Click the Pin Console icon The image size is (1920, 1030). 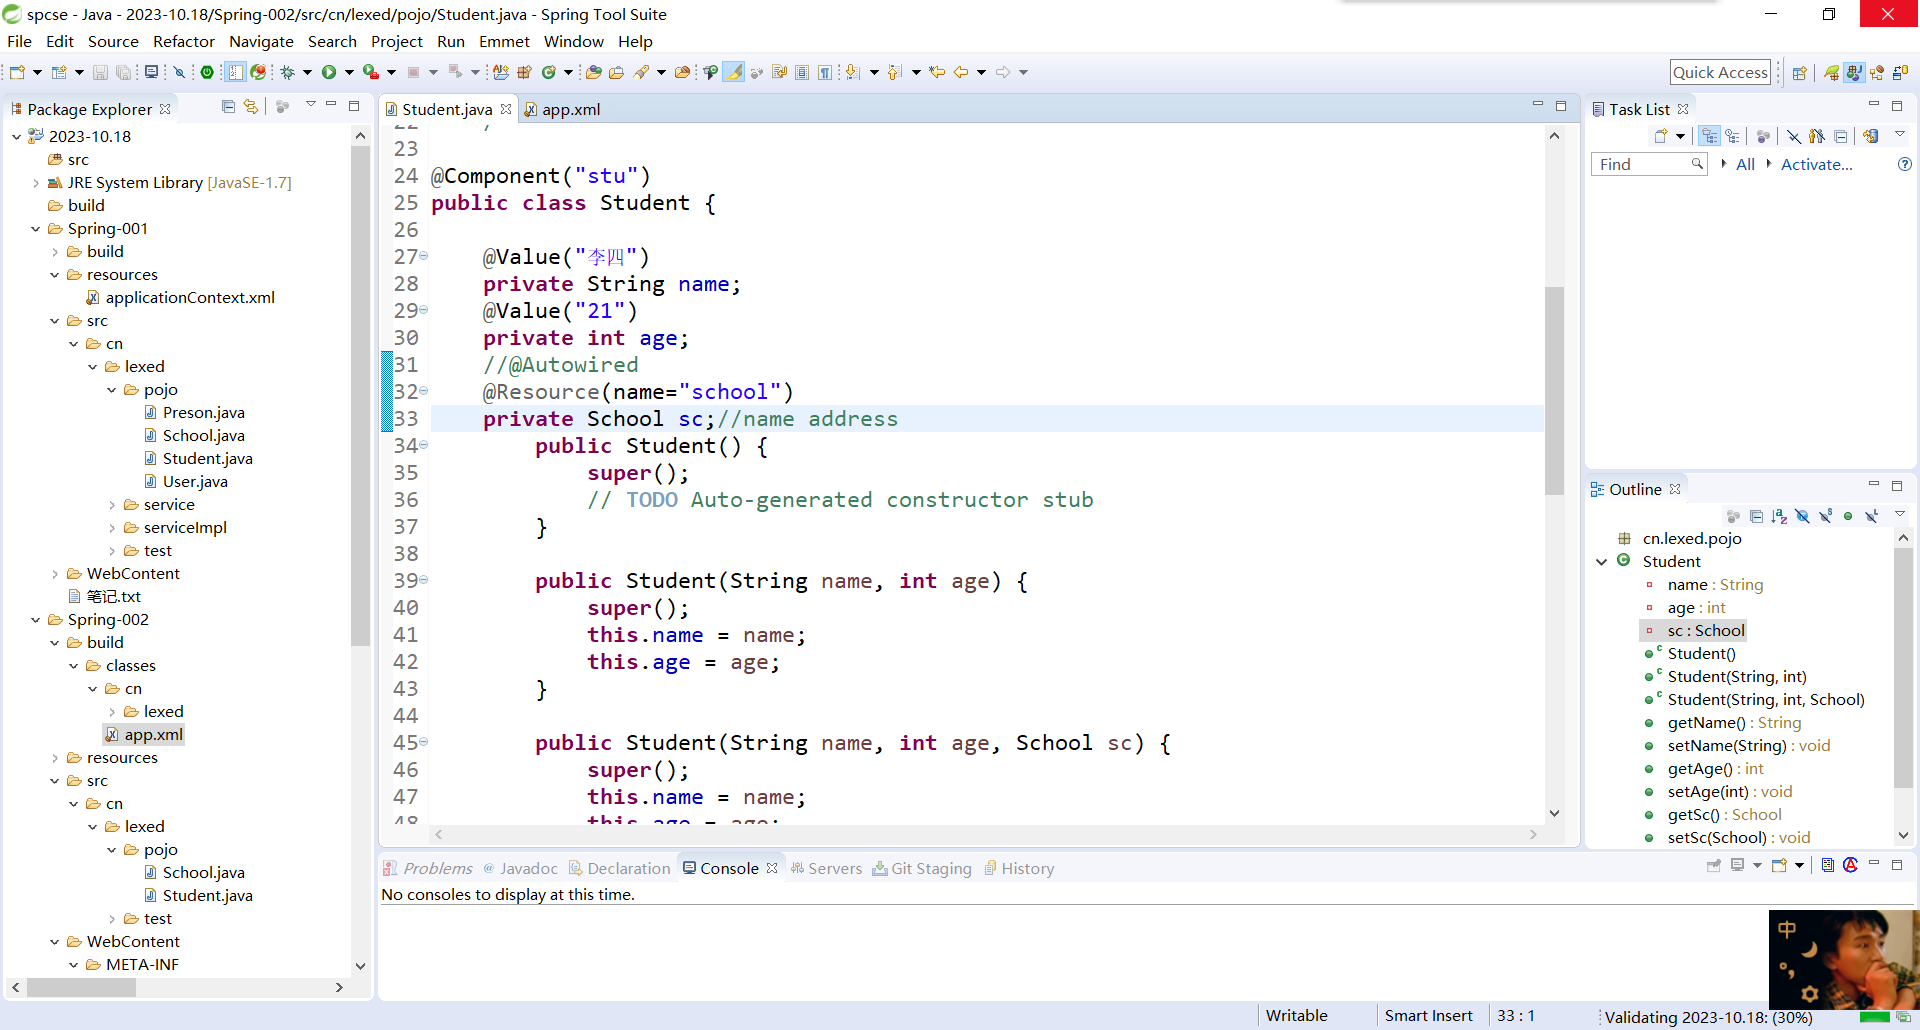coord(1714,866)
